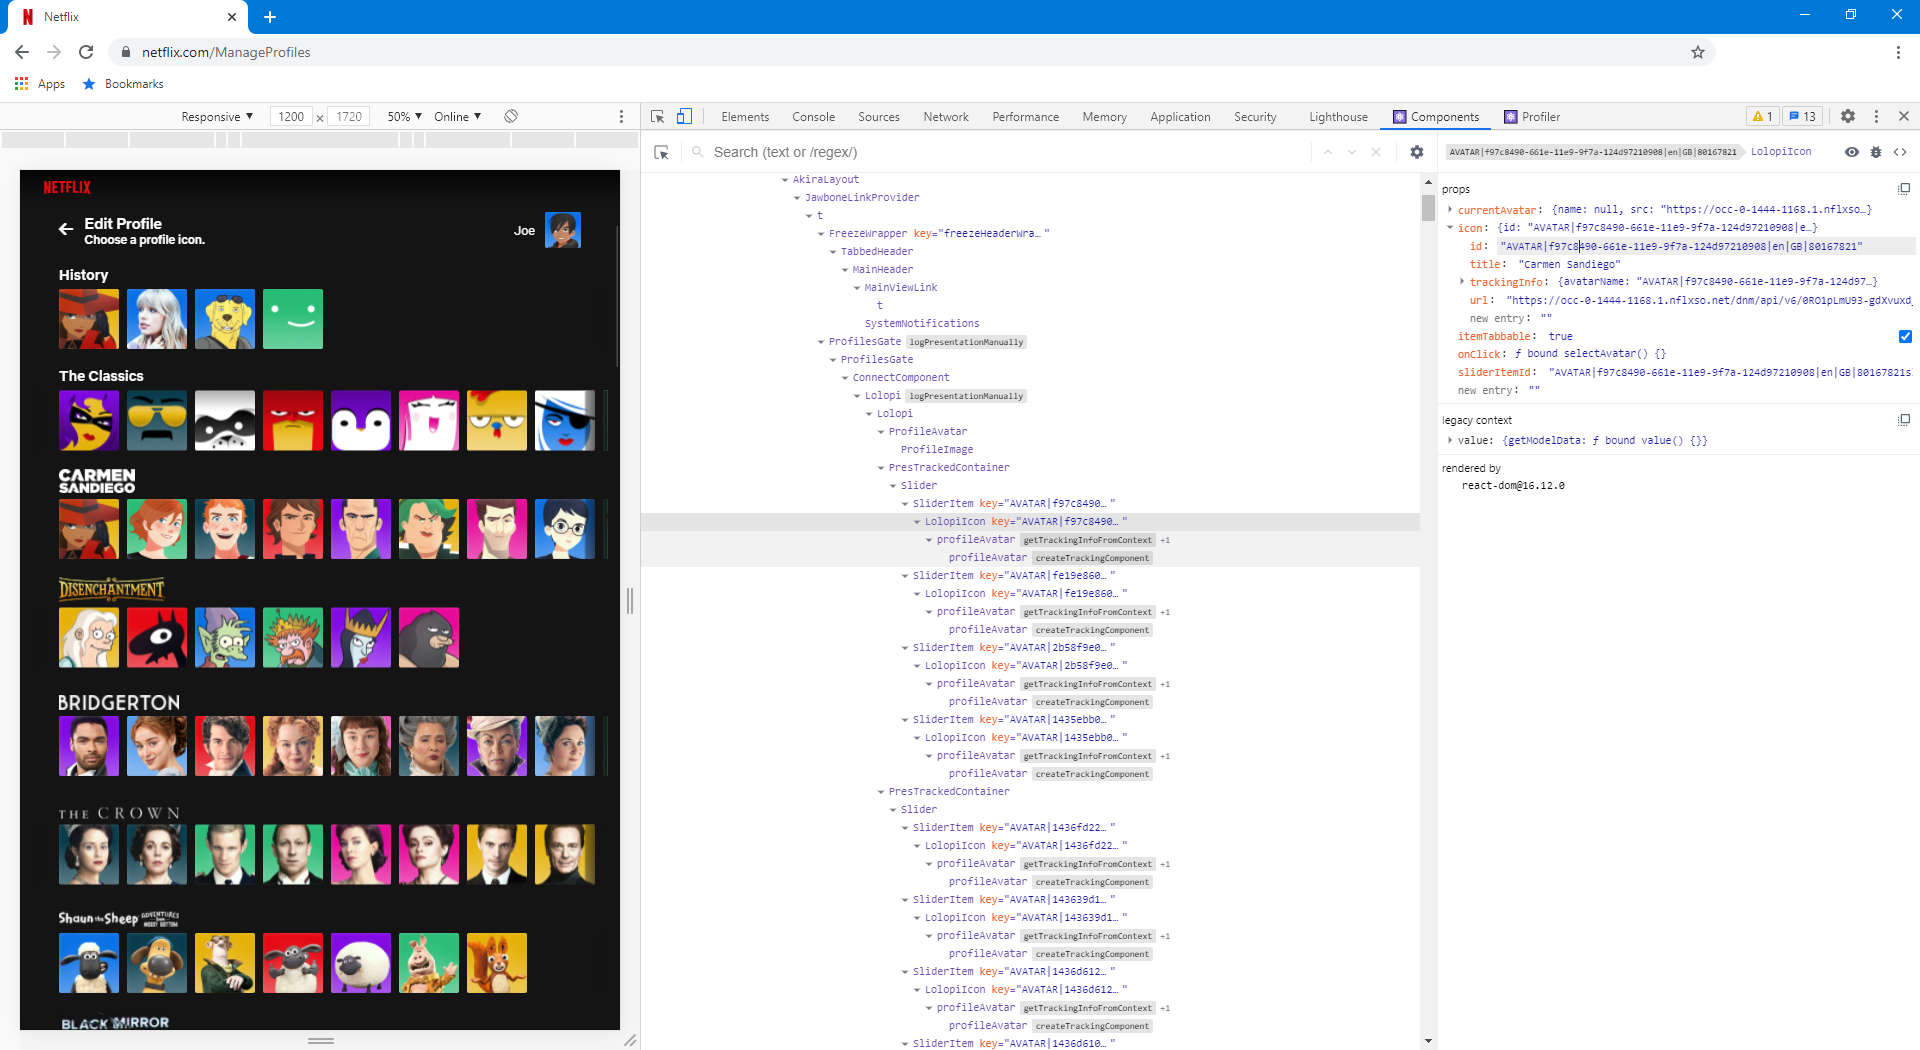Click the viewport right edge handle
The width and height of the screenshot is (1920, 1050).
pyautogui.click(x=630, y=601)
